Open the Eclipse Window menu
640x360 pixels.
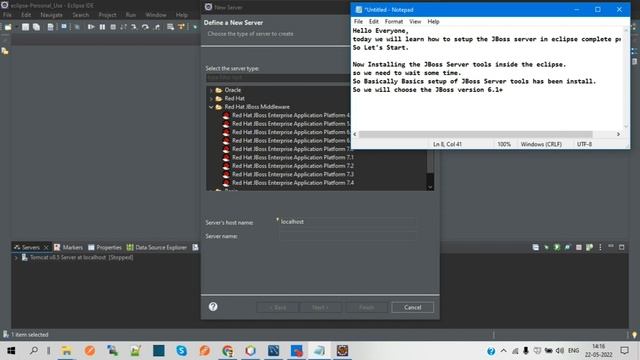156,15
